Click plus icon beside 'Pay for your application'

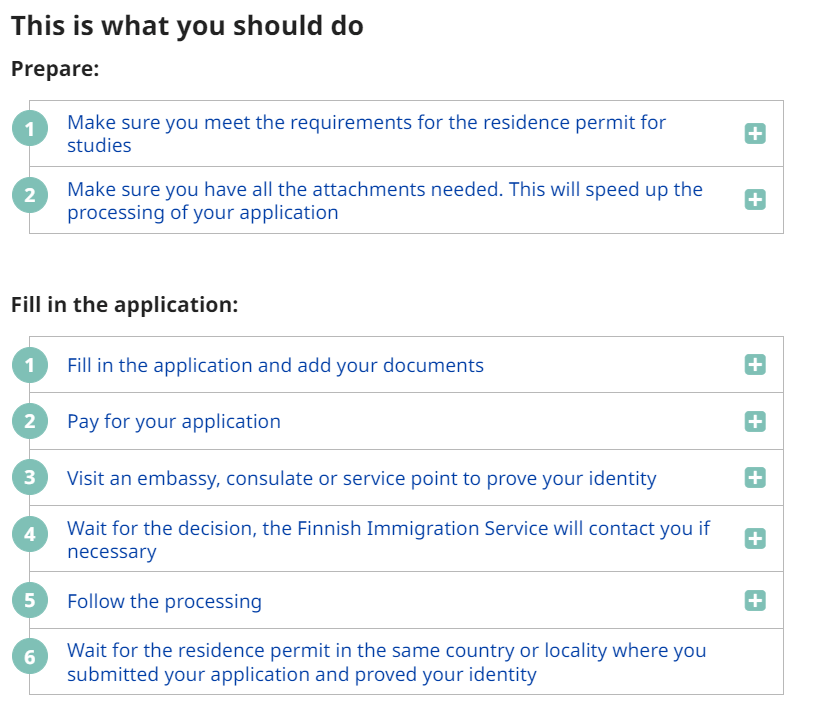click(755, 421)
